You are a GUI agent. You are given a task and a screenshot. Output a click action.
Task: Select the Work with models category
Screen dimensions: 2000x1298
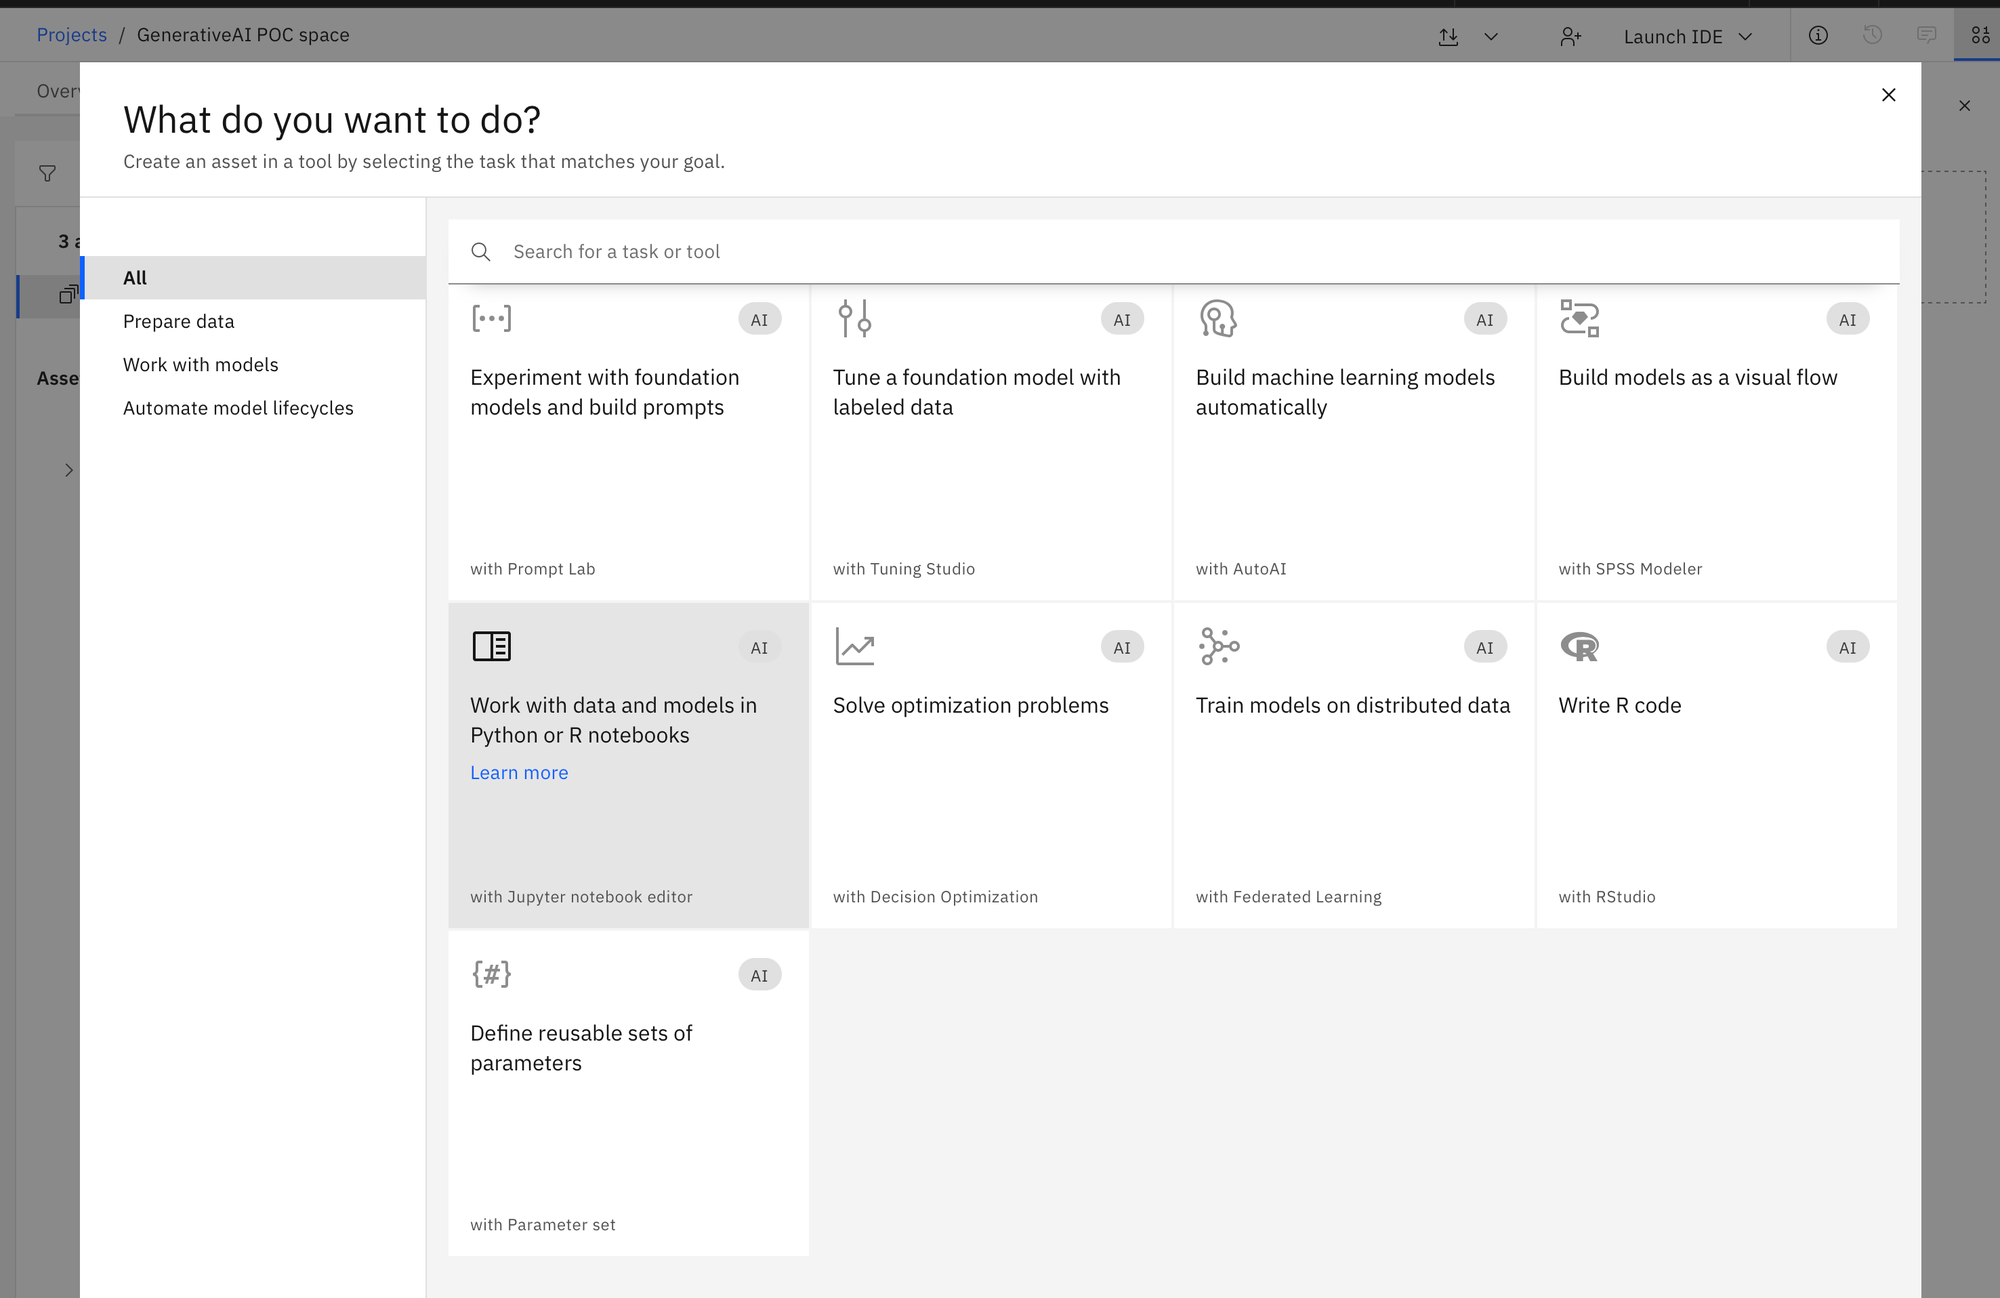tap(201, 363)
